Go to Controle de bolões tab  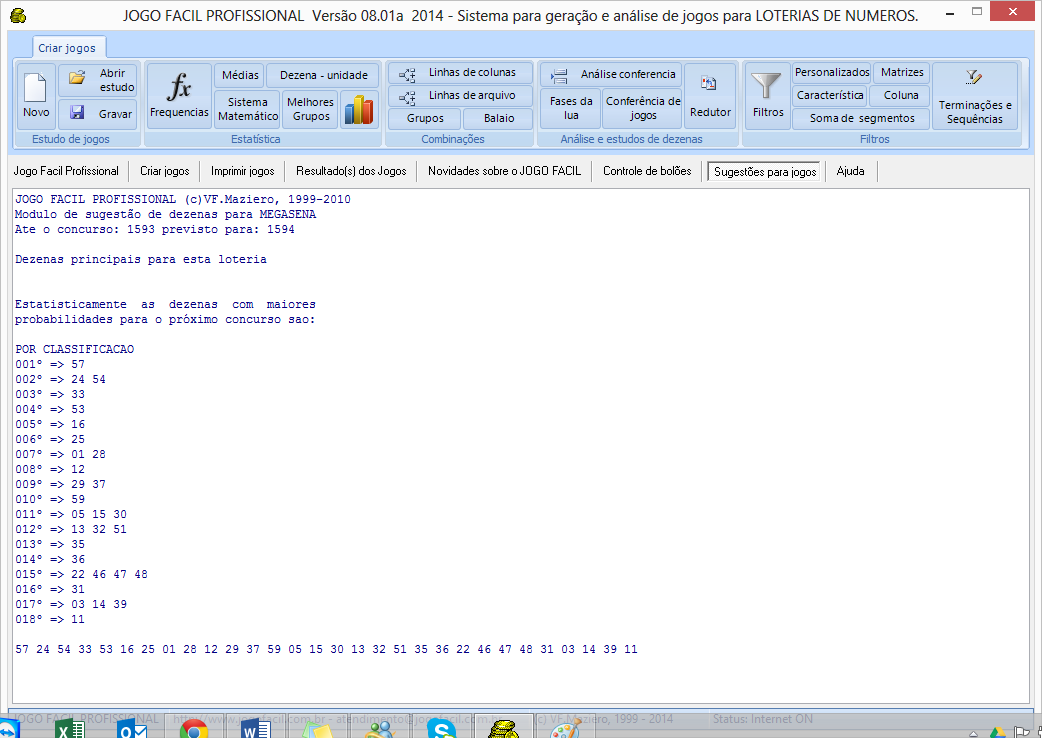point(647,171)
